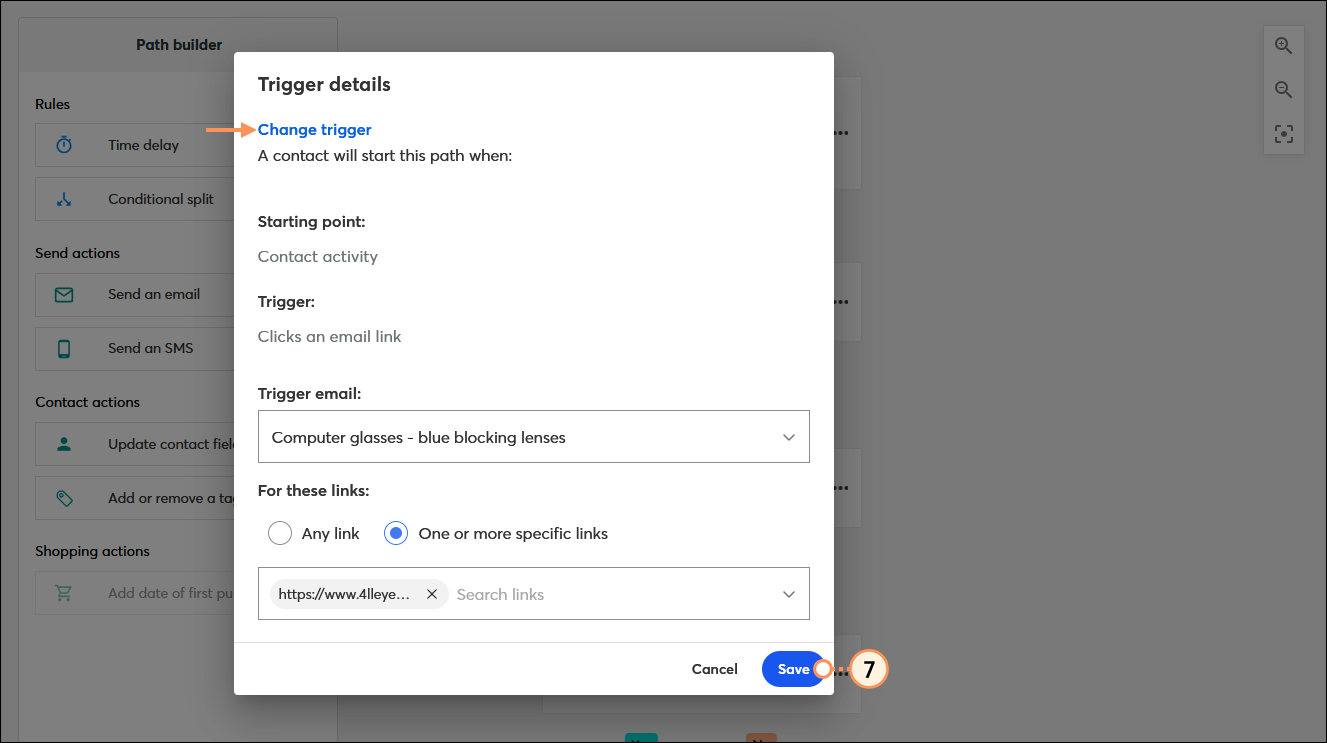
Task: Click the Save button
Action: point(794,669)
